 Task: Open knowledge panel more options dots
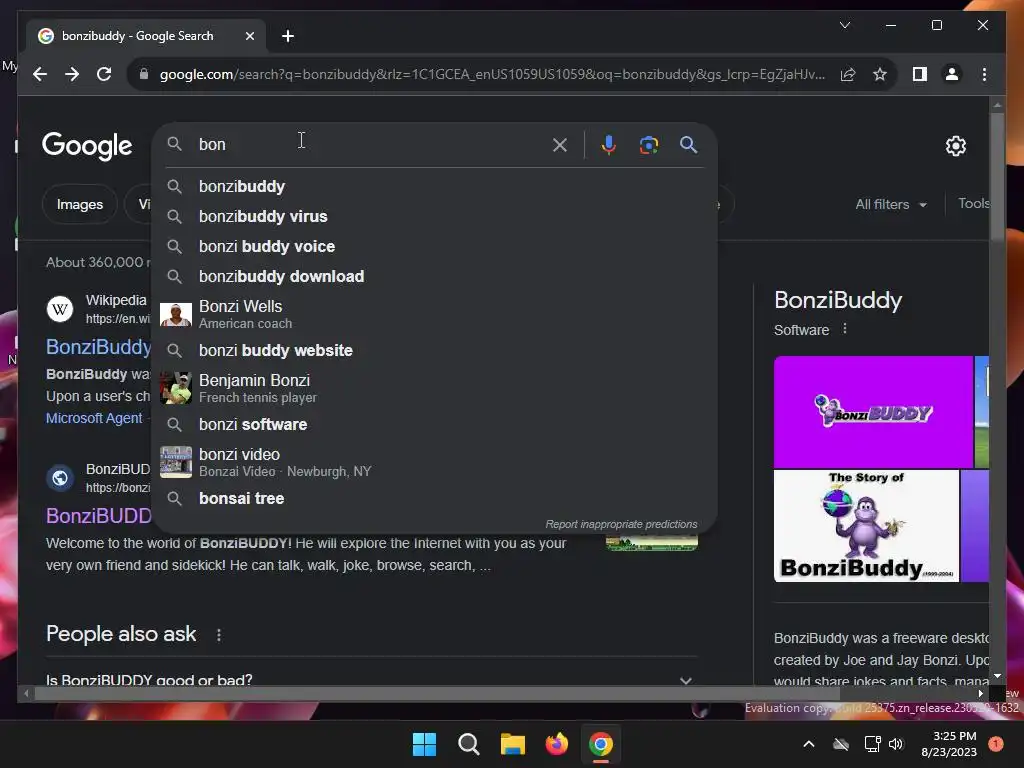[844, 329]
